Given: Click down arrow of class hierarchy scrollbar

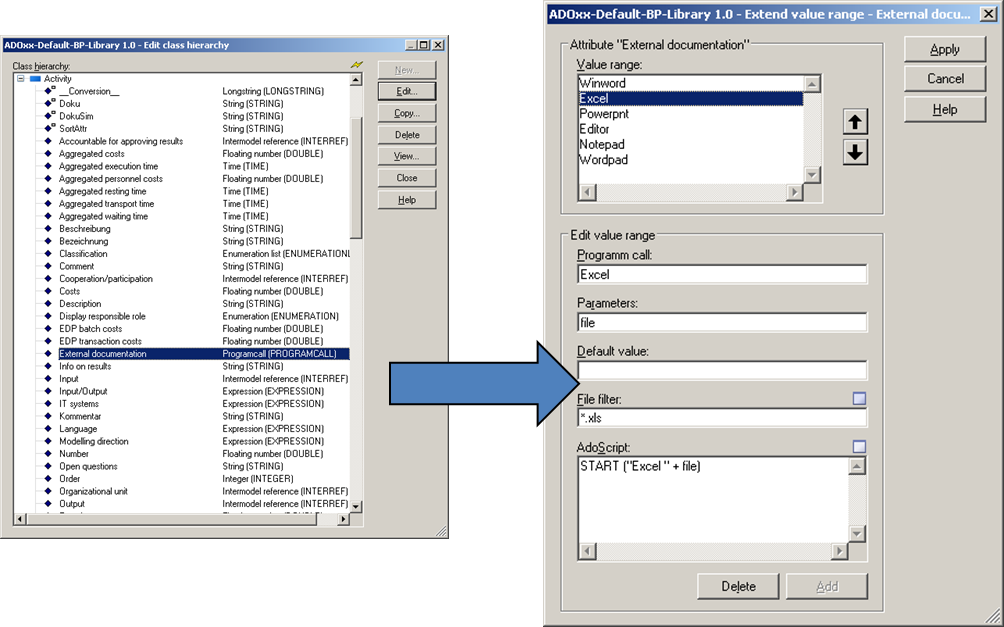Looking at the screenshot, I should (356, 507).
